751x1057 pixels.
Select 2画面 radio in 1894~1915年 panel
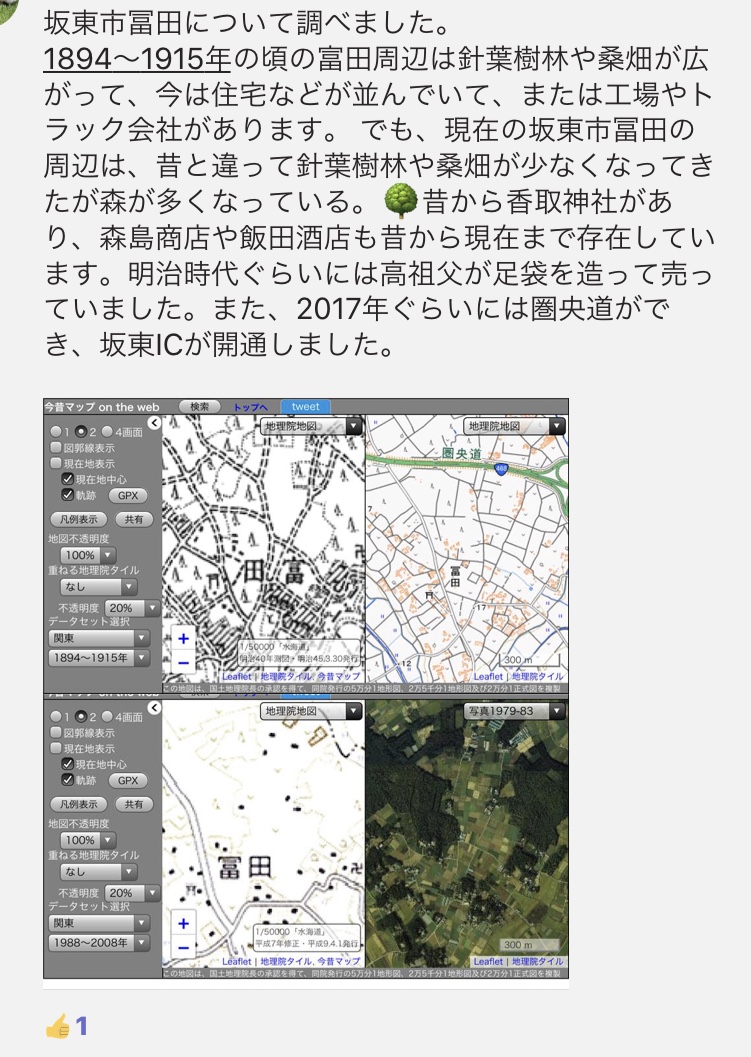[81, 431]
